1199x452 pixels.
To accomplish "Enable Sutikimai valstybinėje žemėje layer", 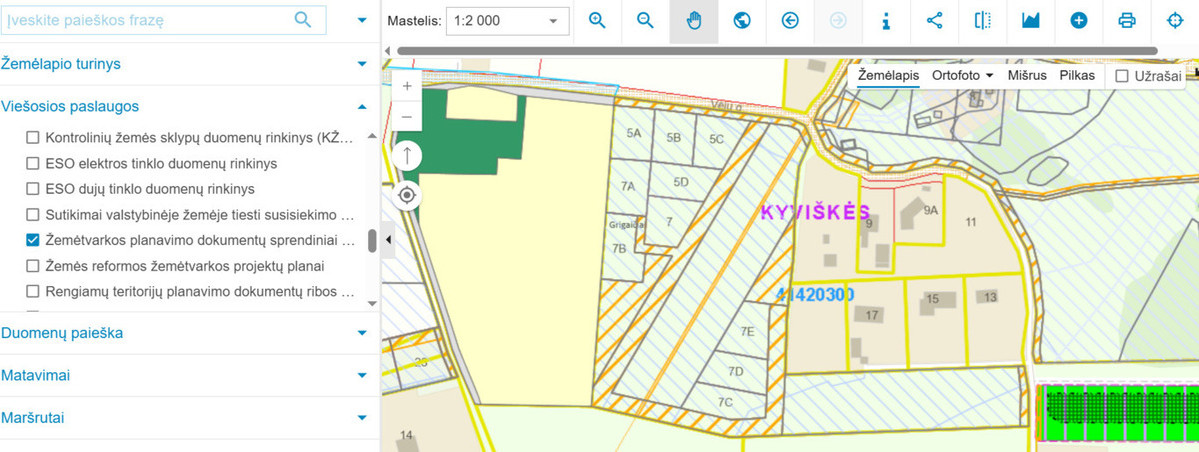I will click(32, 215).
